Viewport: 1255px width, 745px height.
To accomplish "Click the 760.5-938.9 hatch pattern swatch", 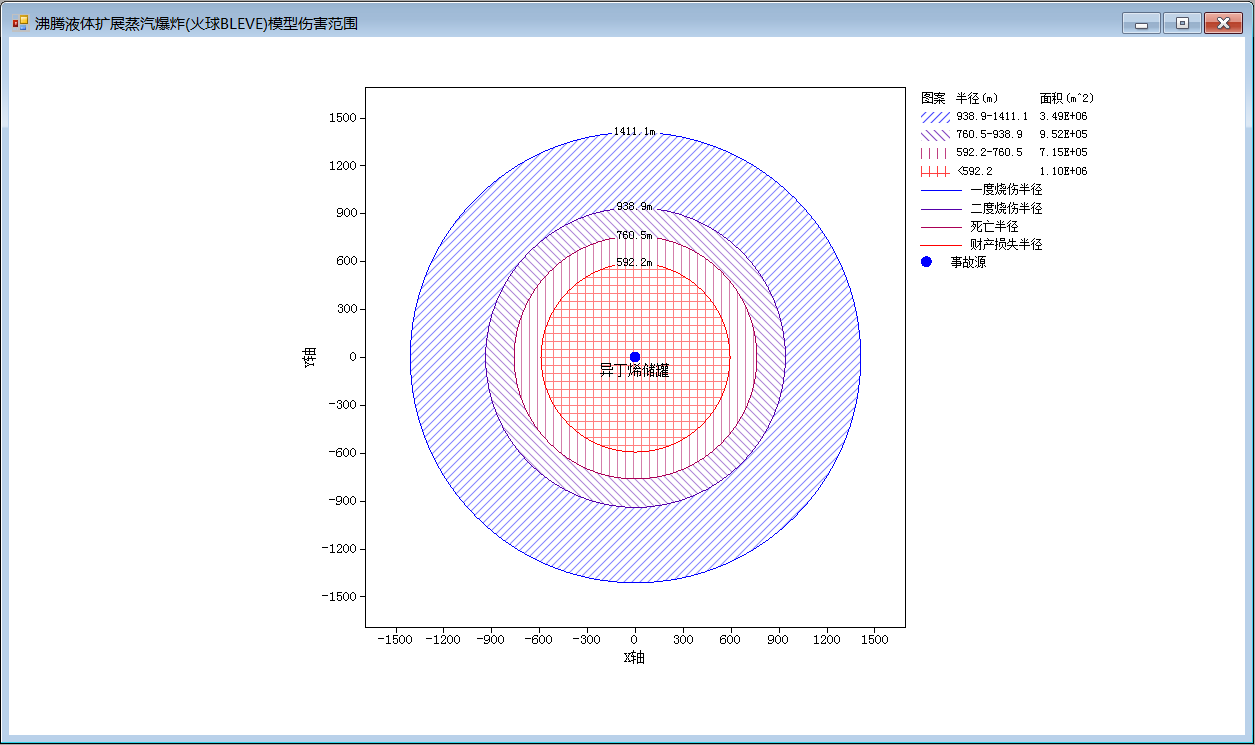I will click(934, 135).
